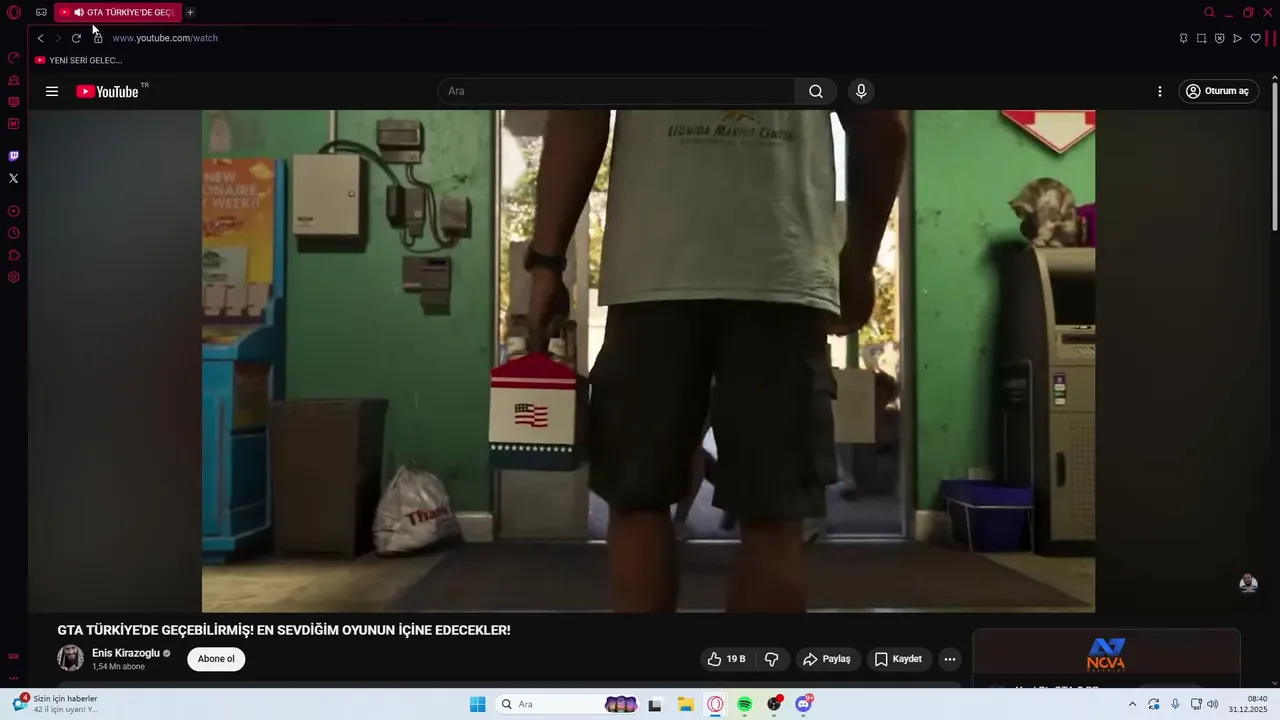Screen dimensions: 1280x720
Task: Open the YENİ SERİ GELEC... bookmark
Action: pyautogui.click(x=78, y=60)
